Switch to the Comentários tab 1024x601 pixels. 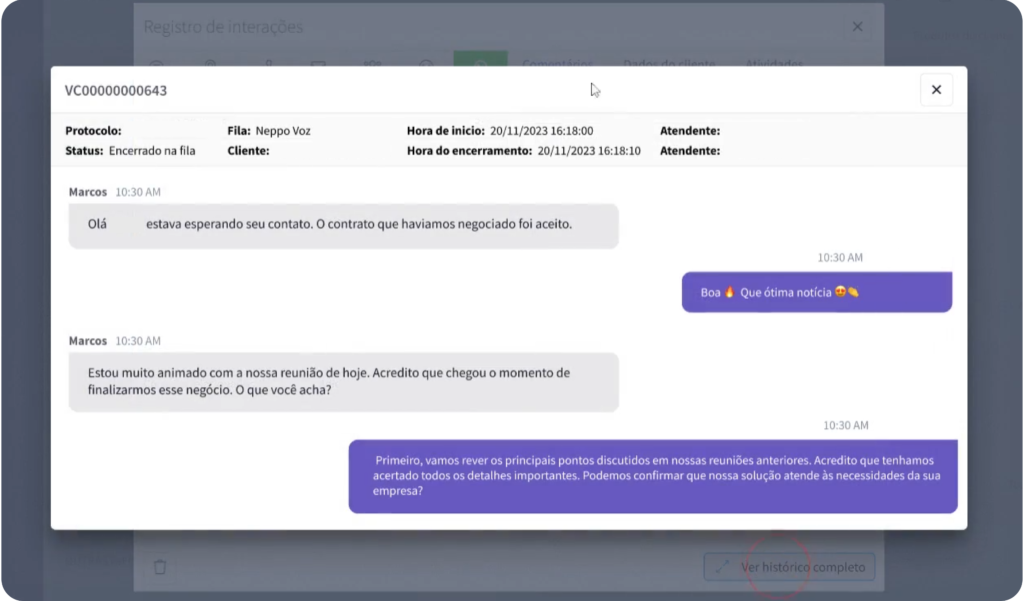[x=556, y=63]
